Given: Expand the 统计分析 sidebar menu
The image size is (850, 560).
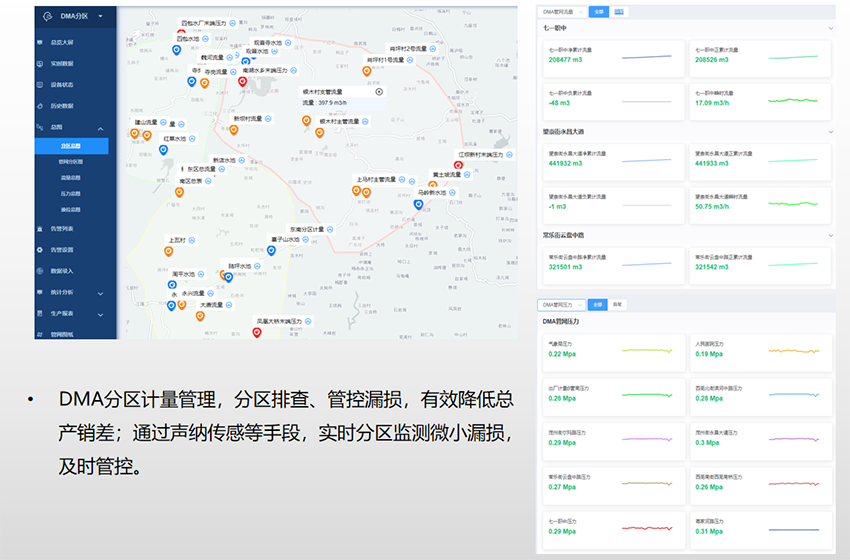Looking at the screenshot, I should (x=100, y=293).
